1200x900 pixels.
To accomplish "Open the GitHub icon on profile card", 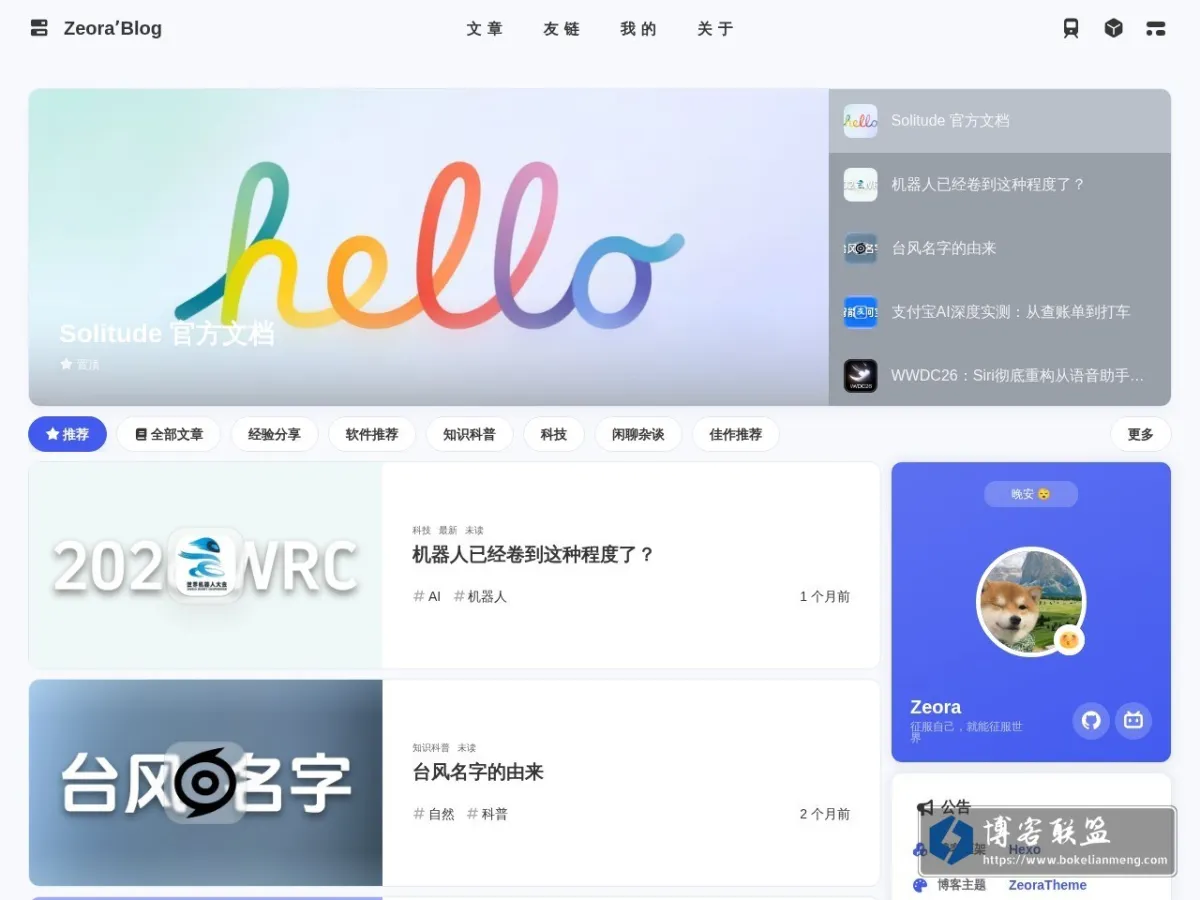I will tap(1091, 720).
